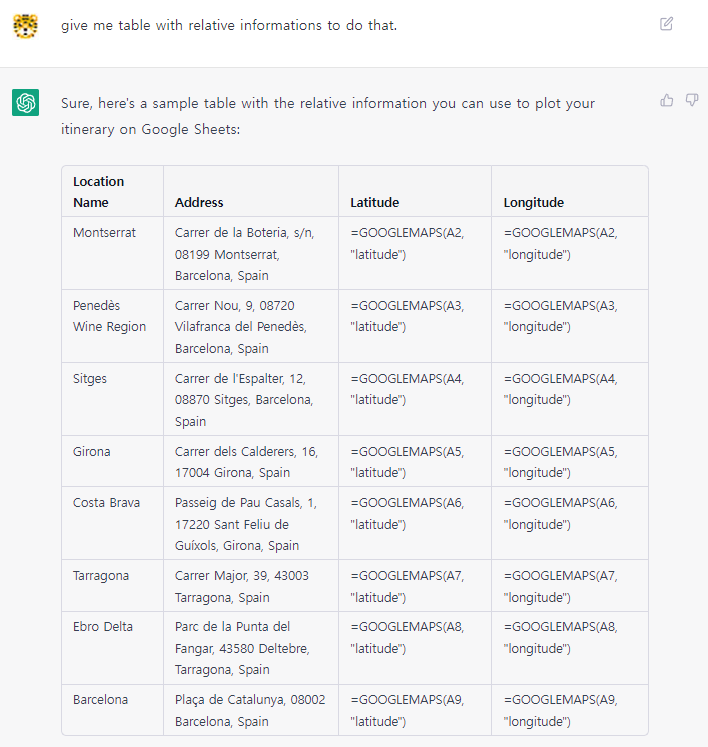Click the =GOOGLEMAPS(A6, "longitude") cell
Image resolution: width=708 pixels, height=747 pixels.
point(570,523)
